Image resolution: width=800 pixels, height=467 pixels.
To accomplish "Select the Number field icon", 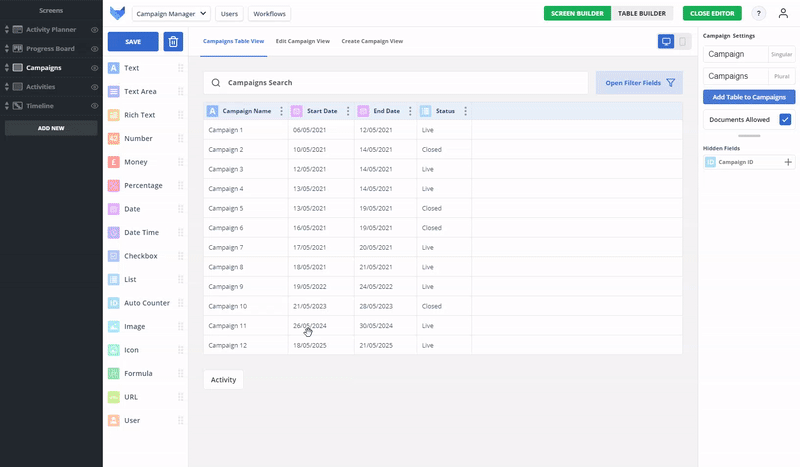I will click(x=114, y=138).
